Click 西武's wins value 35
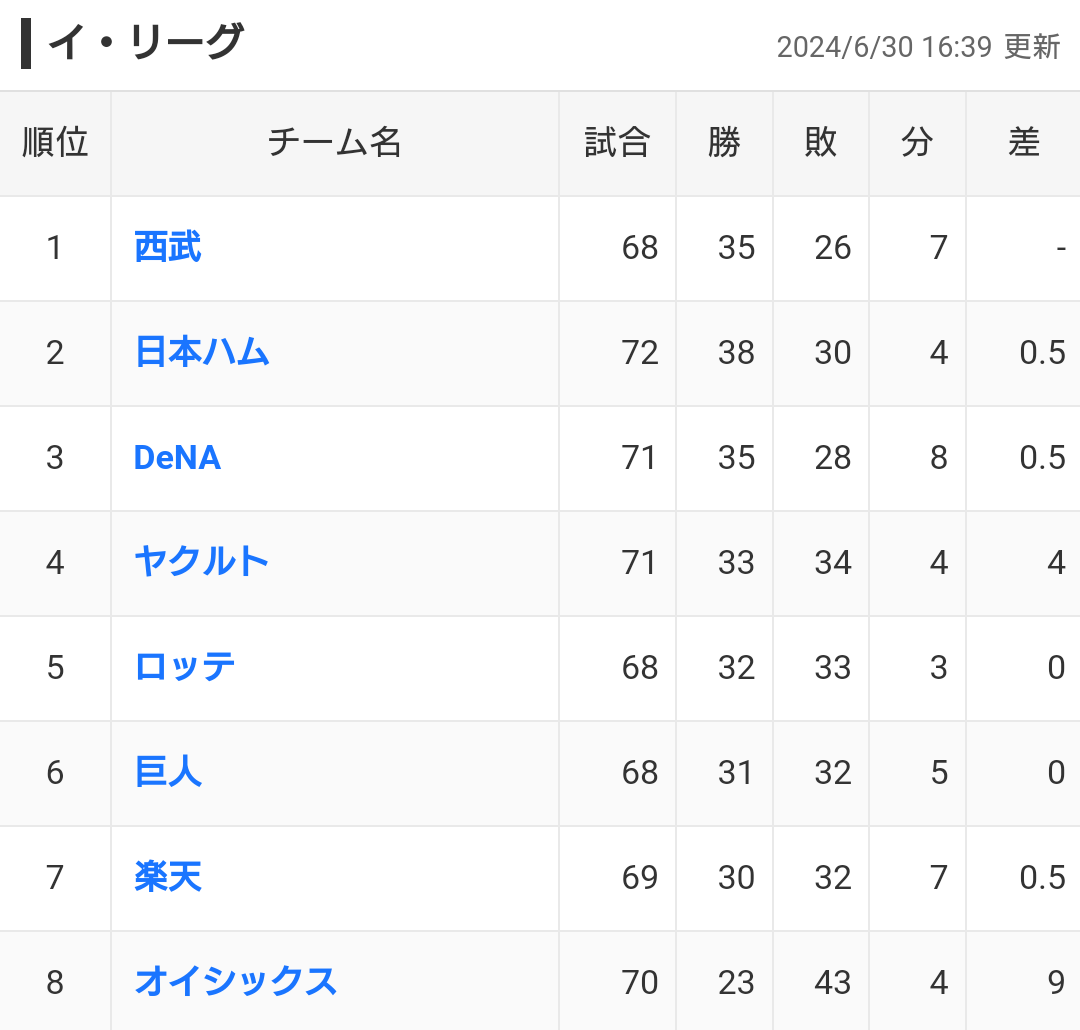Image resolution: width=1080 pixels, height=1030 pixels. point(736,247)
